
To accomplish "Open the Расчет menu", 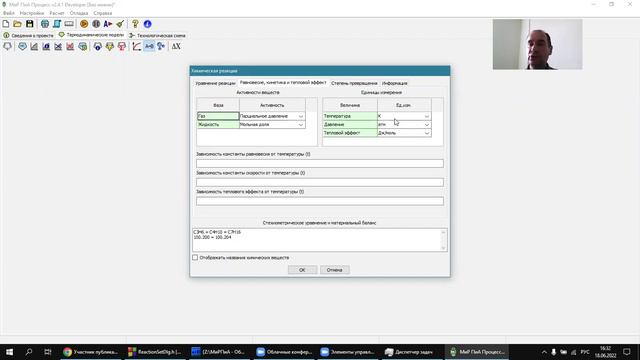I will click(57, 13).
